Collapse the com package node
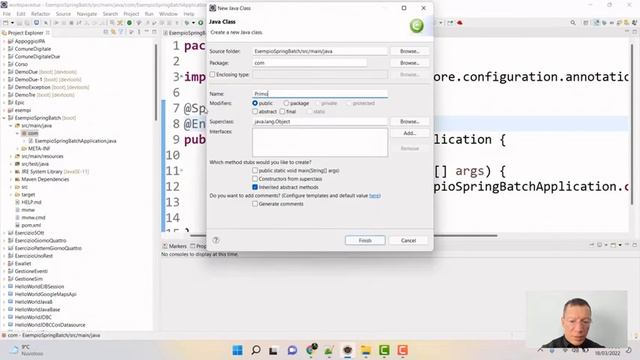Image resolution: width=640 pixels, height=360 pixels. pos(18,133)
